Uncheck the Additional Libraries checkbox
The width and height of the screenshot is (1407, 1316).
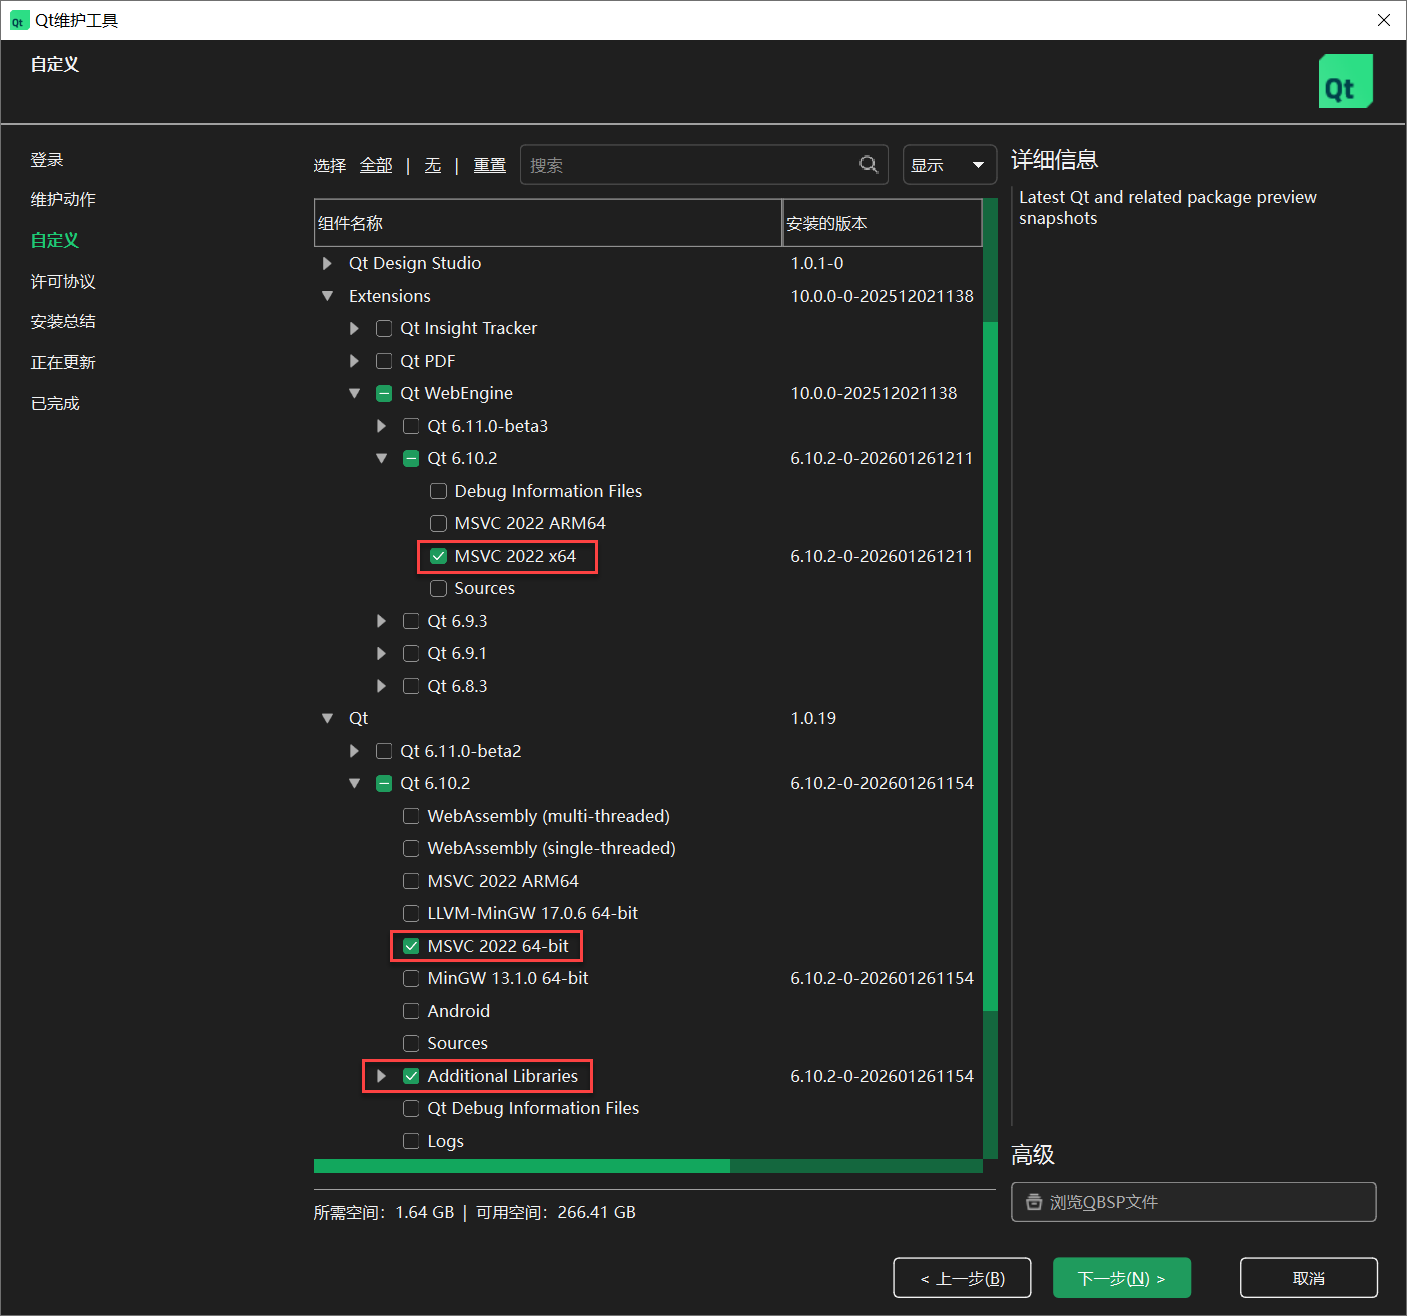[x=411, y=1076]
